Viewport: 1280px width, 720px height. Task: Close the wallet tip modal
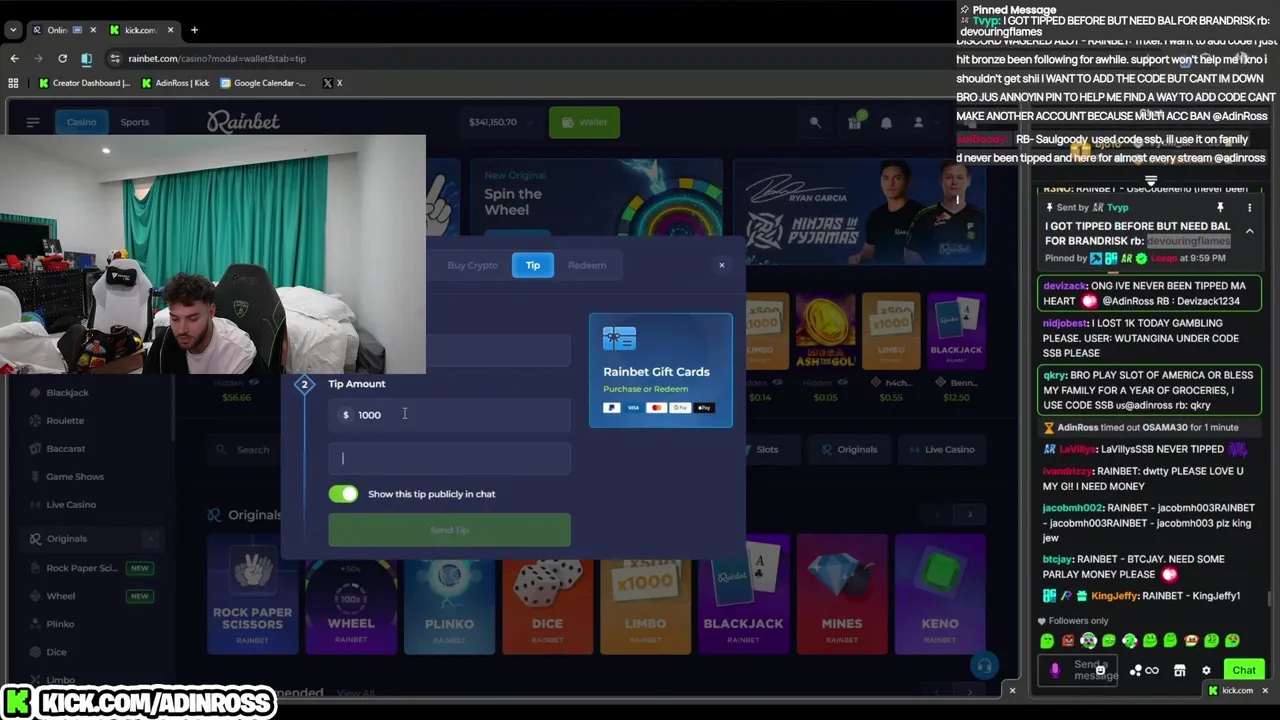coord(722,265)
